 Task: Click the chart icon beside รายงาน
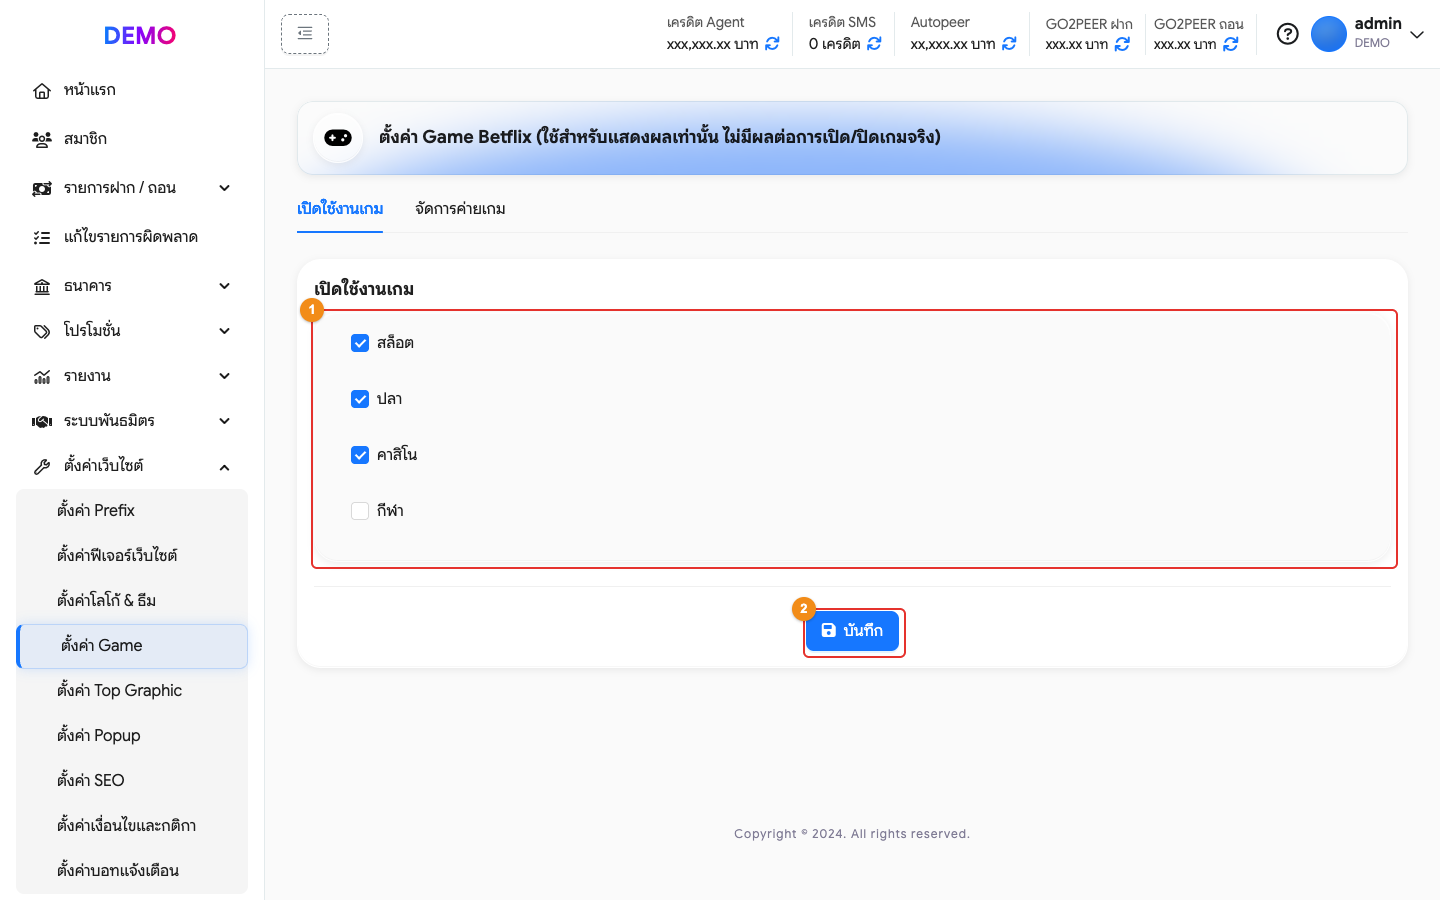pos(42,377)
